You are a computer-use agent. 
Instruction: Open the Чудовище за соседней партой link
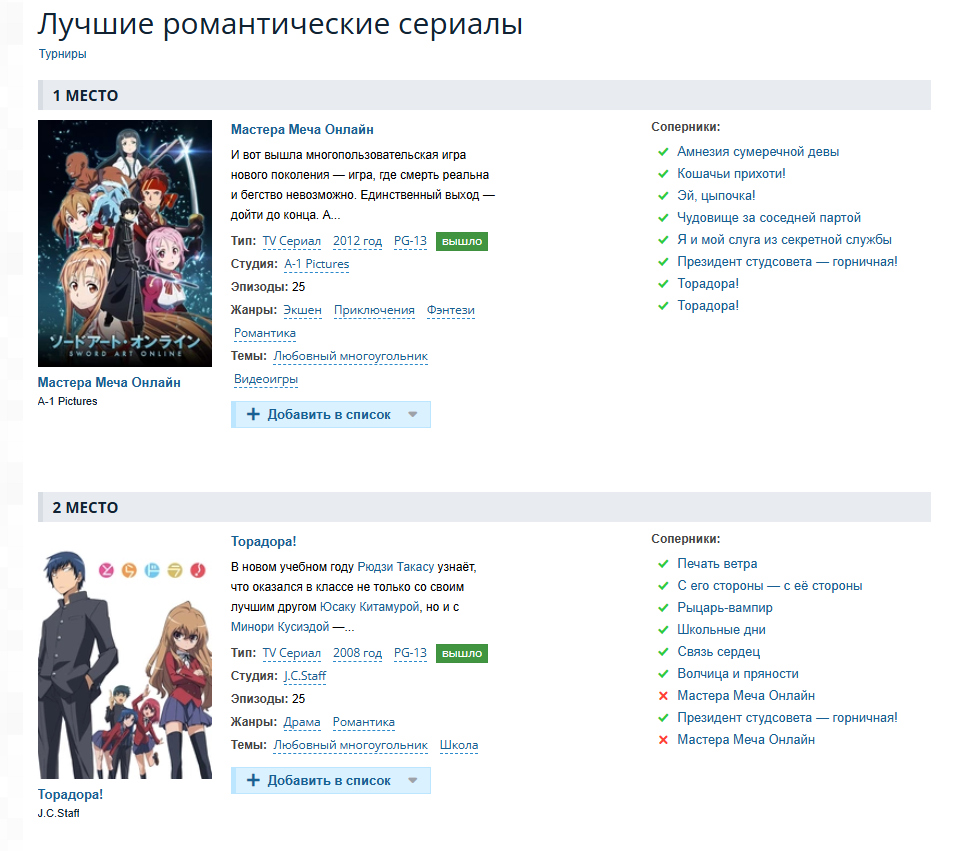[x=769, y=218]
